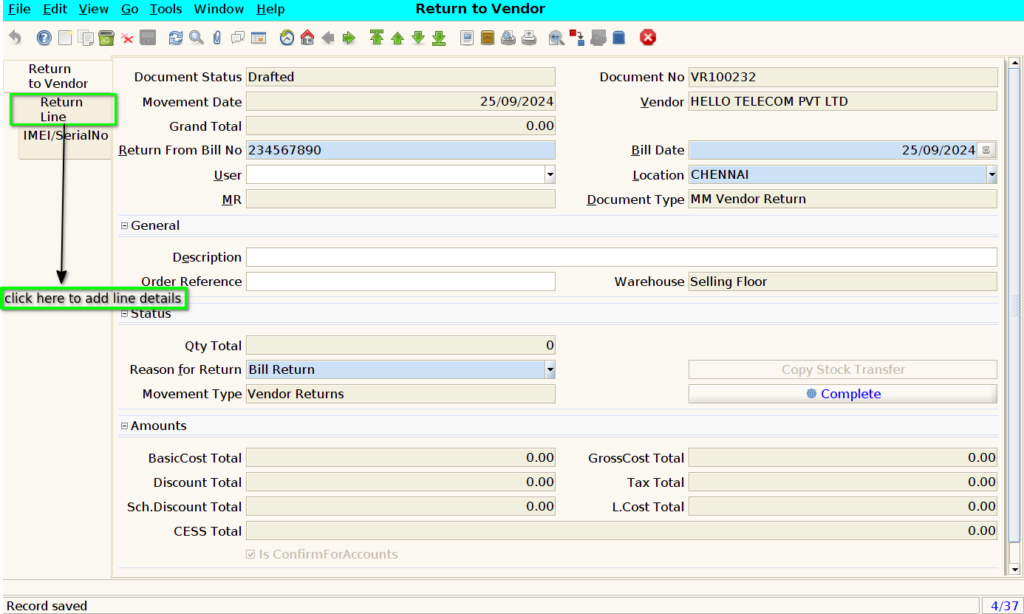Click the red Exit window icon

648,38
